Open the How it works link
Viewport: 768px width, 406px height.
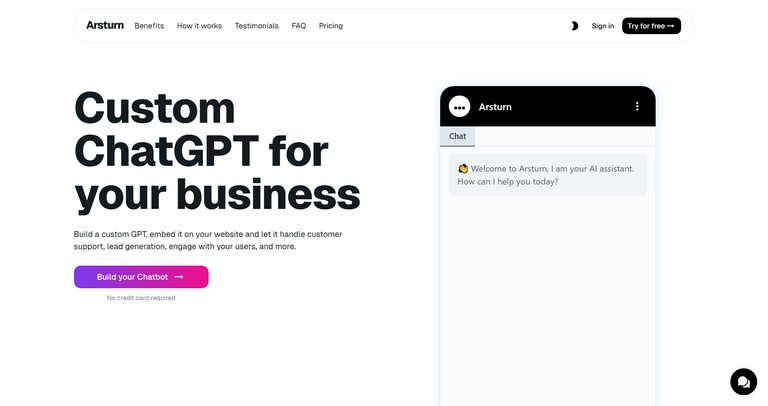(x=199, y=26)
